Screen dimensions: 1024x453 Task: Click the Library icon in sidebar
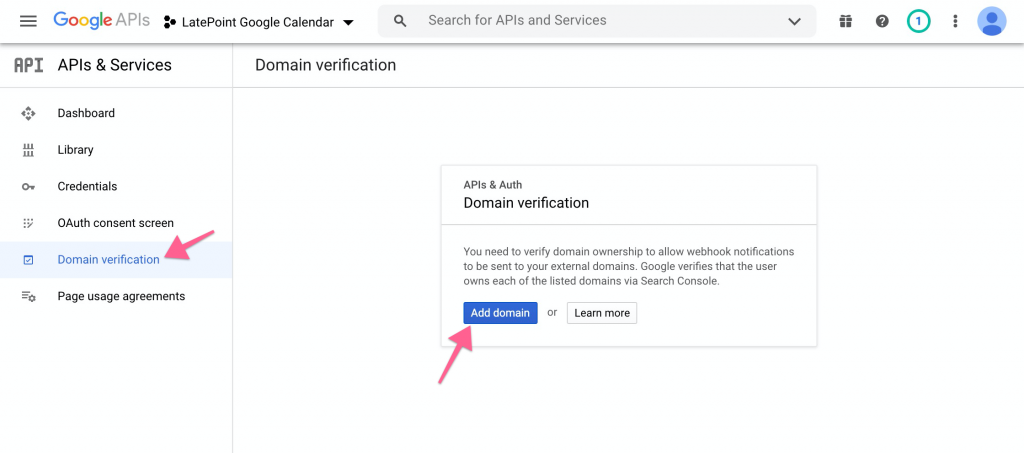[x=28, y=150]
